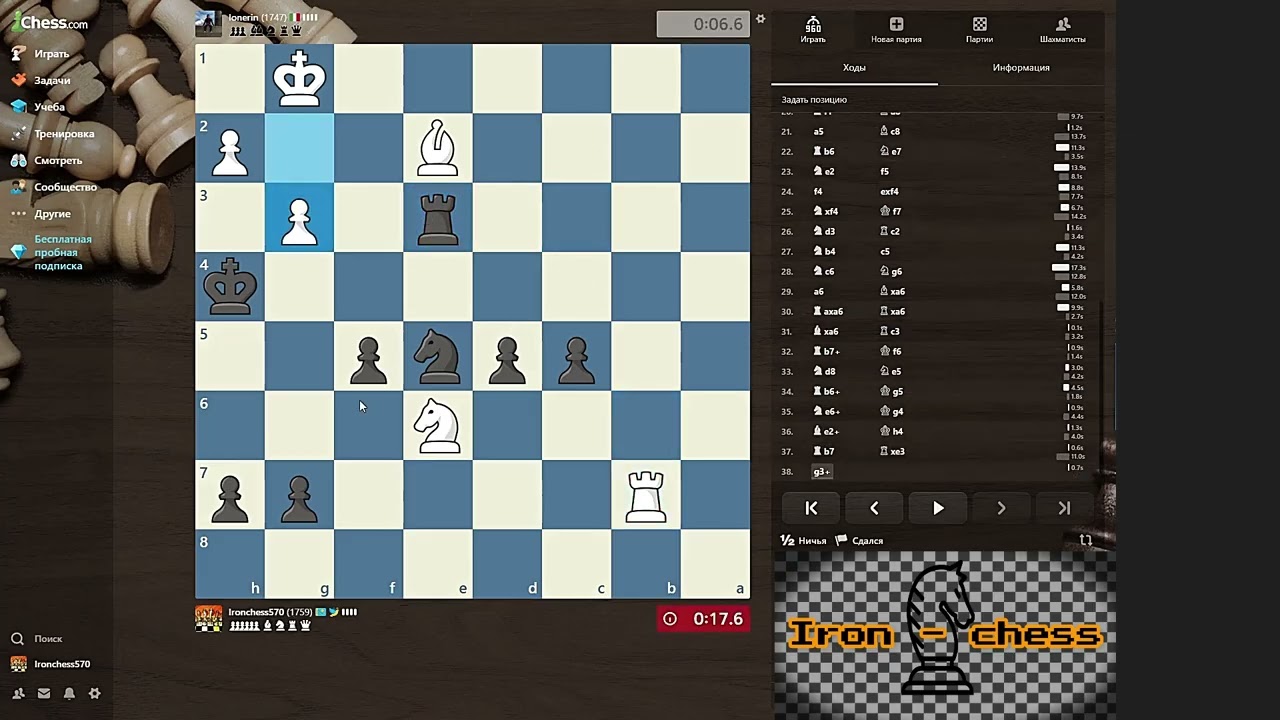Viewport: 1280px width, 720px height.
Task: Play the moves automatically
Action: click(938, 508)
